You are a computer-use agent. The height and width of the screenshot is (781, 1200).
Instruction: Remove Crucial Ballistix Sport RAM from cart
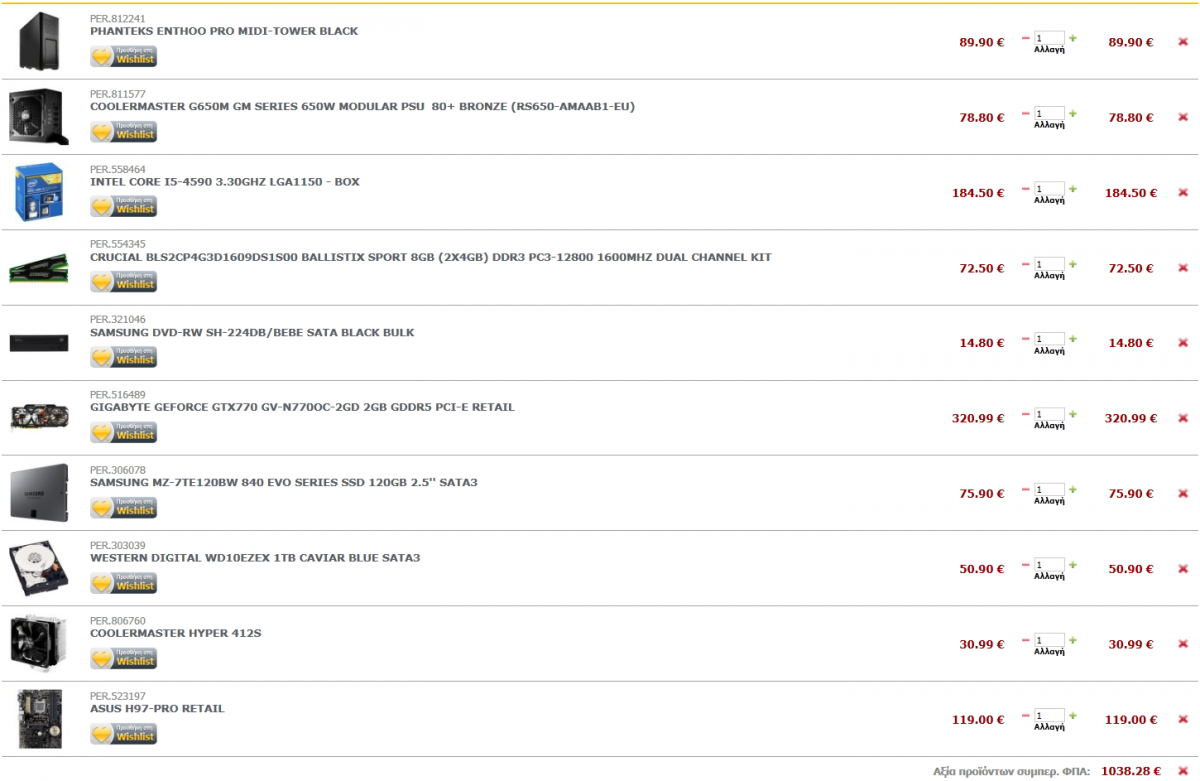1183,268
